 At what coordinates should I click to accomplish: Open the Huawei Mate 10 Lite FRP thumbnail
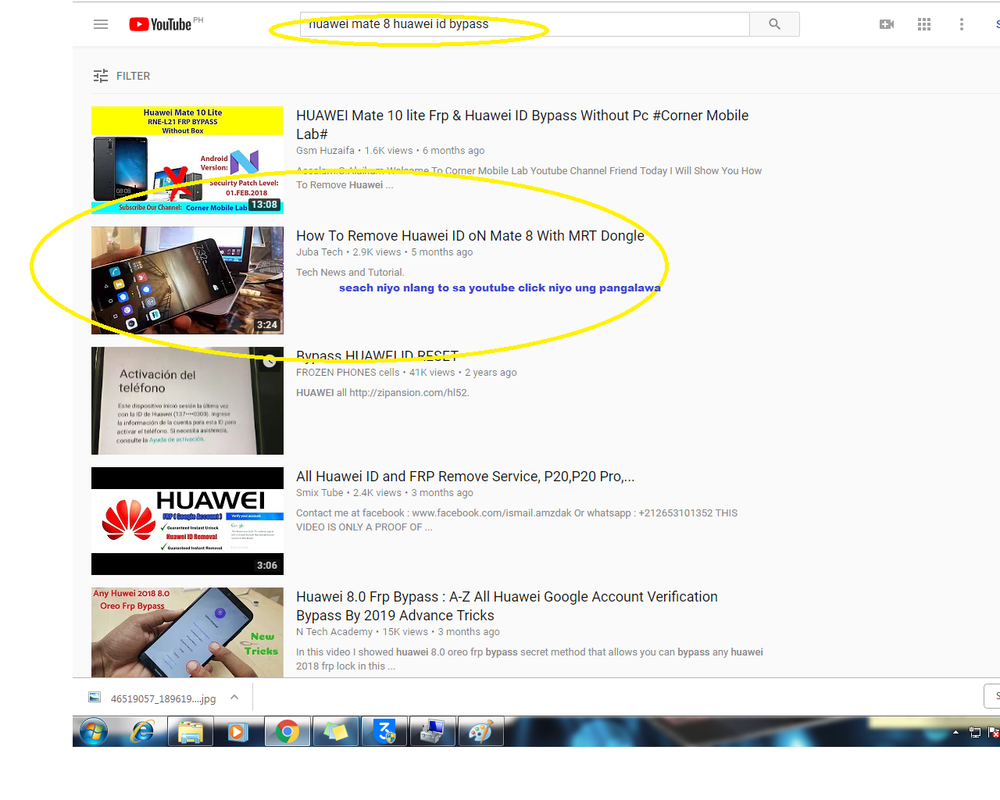coord(188,160)
